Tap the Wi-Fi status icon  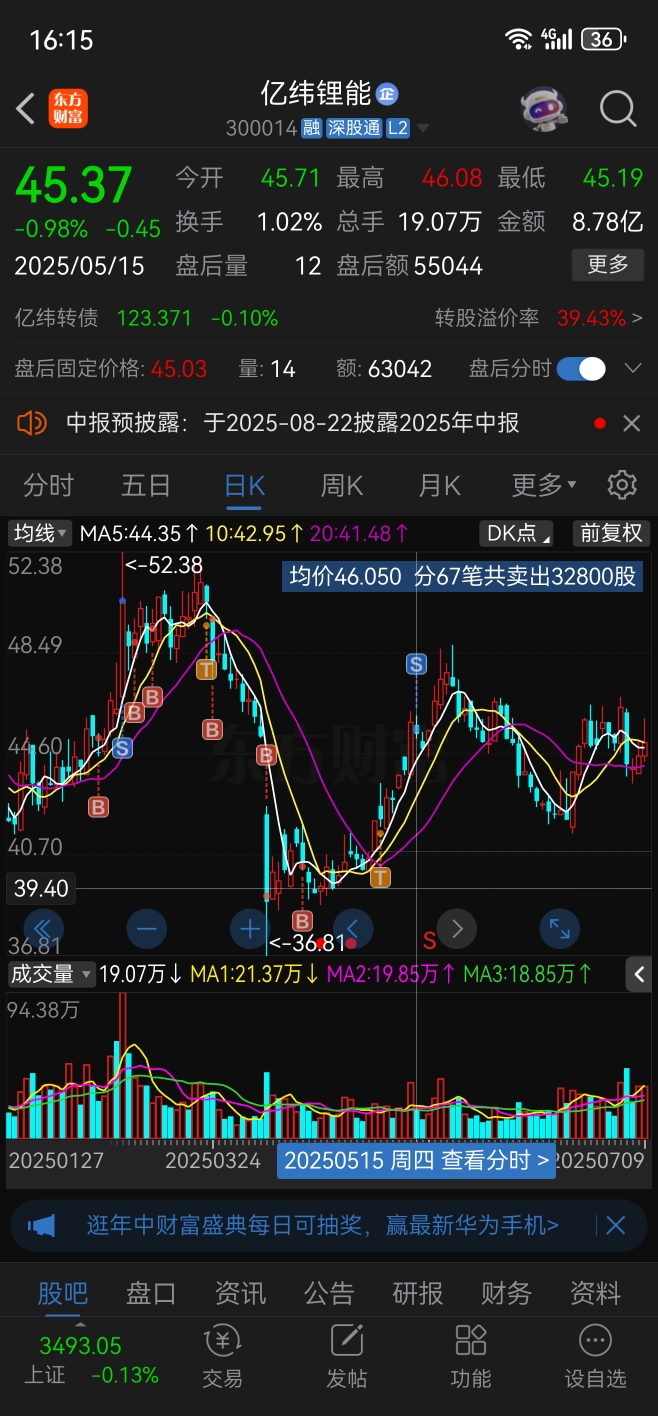519,39
